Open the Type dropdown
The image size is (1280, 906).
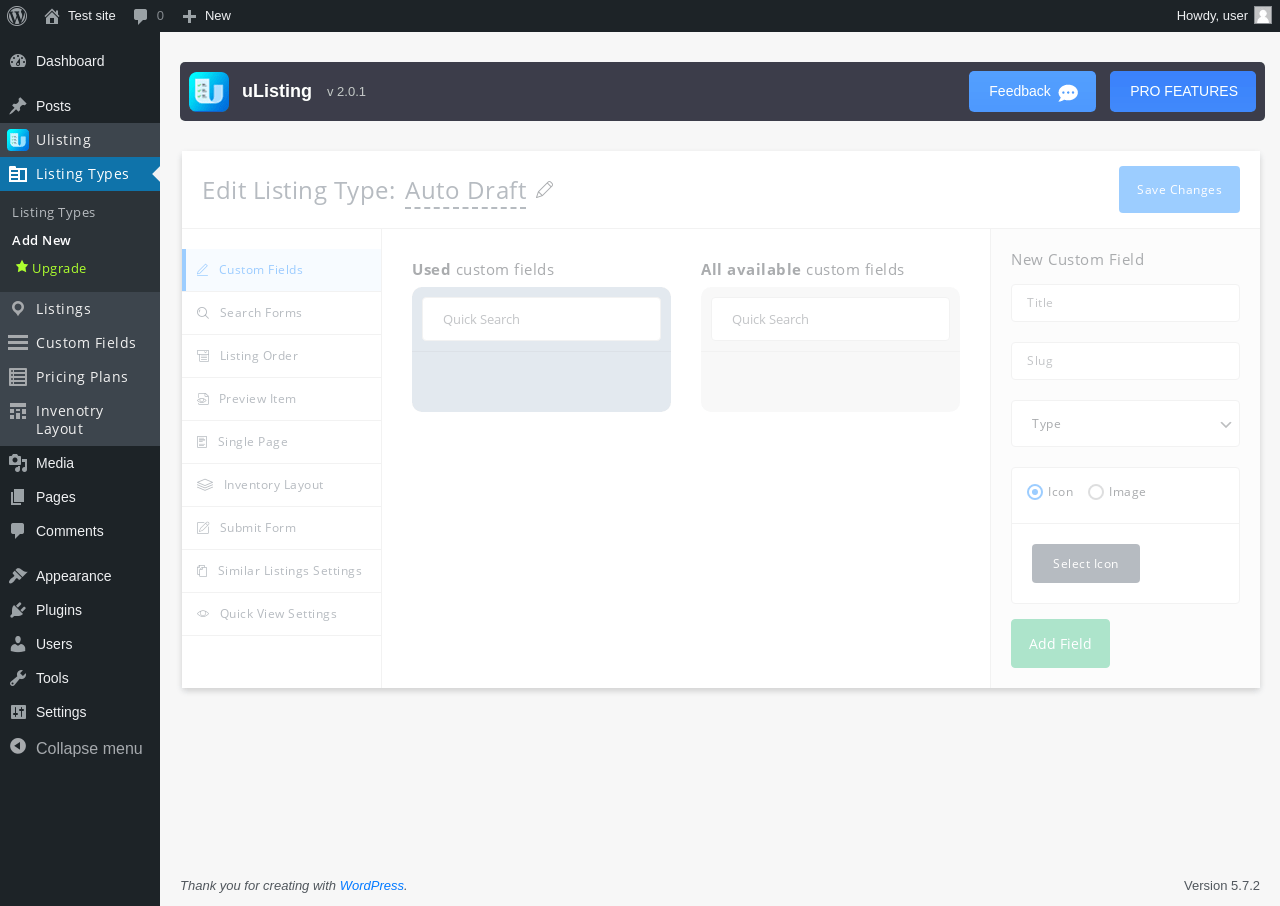(x=1125, y=424)
